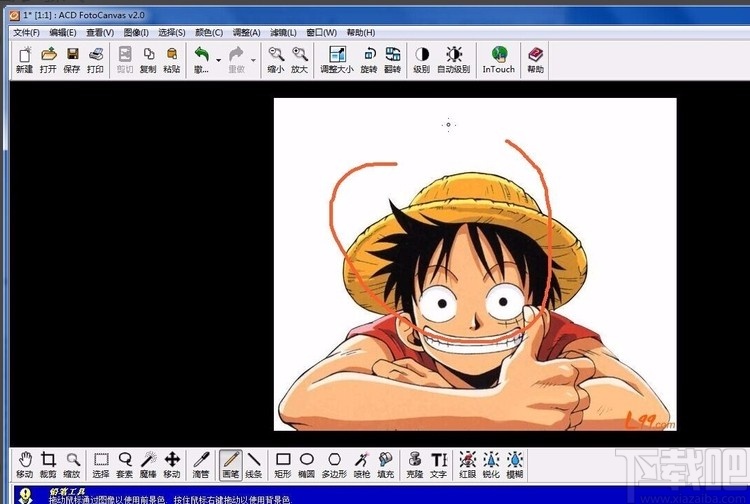
Task: Select the 锐化 (Sharpen) tool
Action: (x=491, y=465)
